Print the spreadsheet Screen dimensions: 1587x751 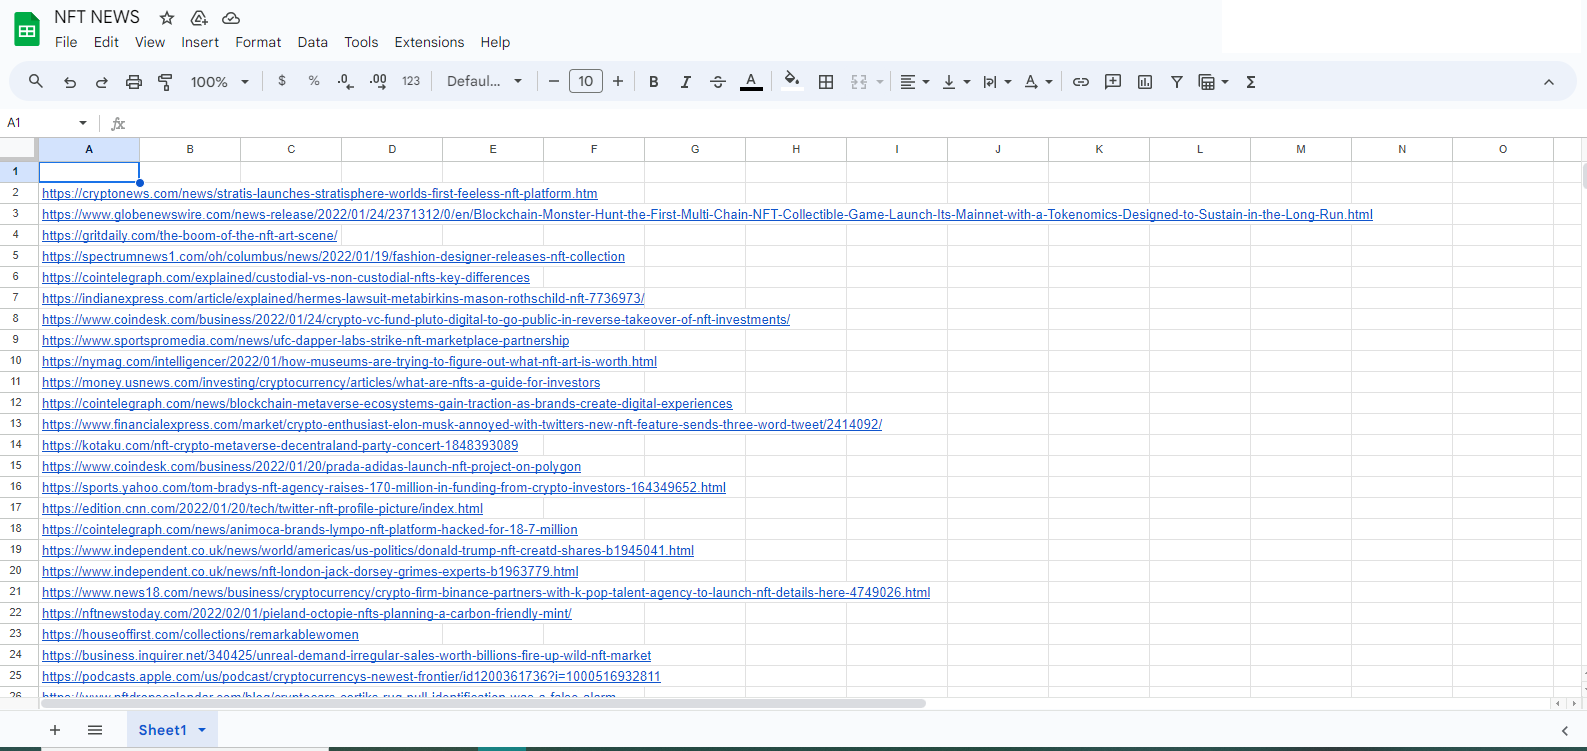coord(134,82)
